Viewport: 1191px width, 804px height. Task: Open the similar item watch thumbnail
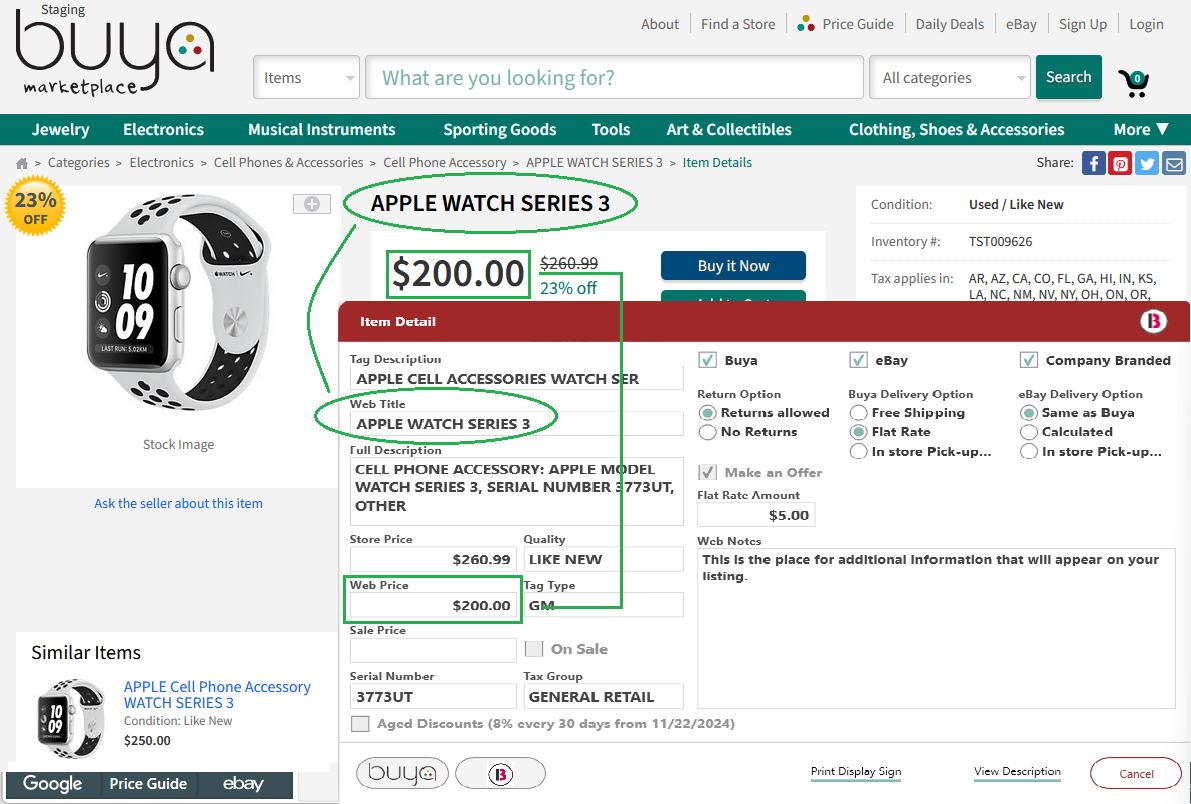[x=71, y=718]
